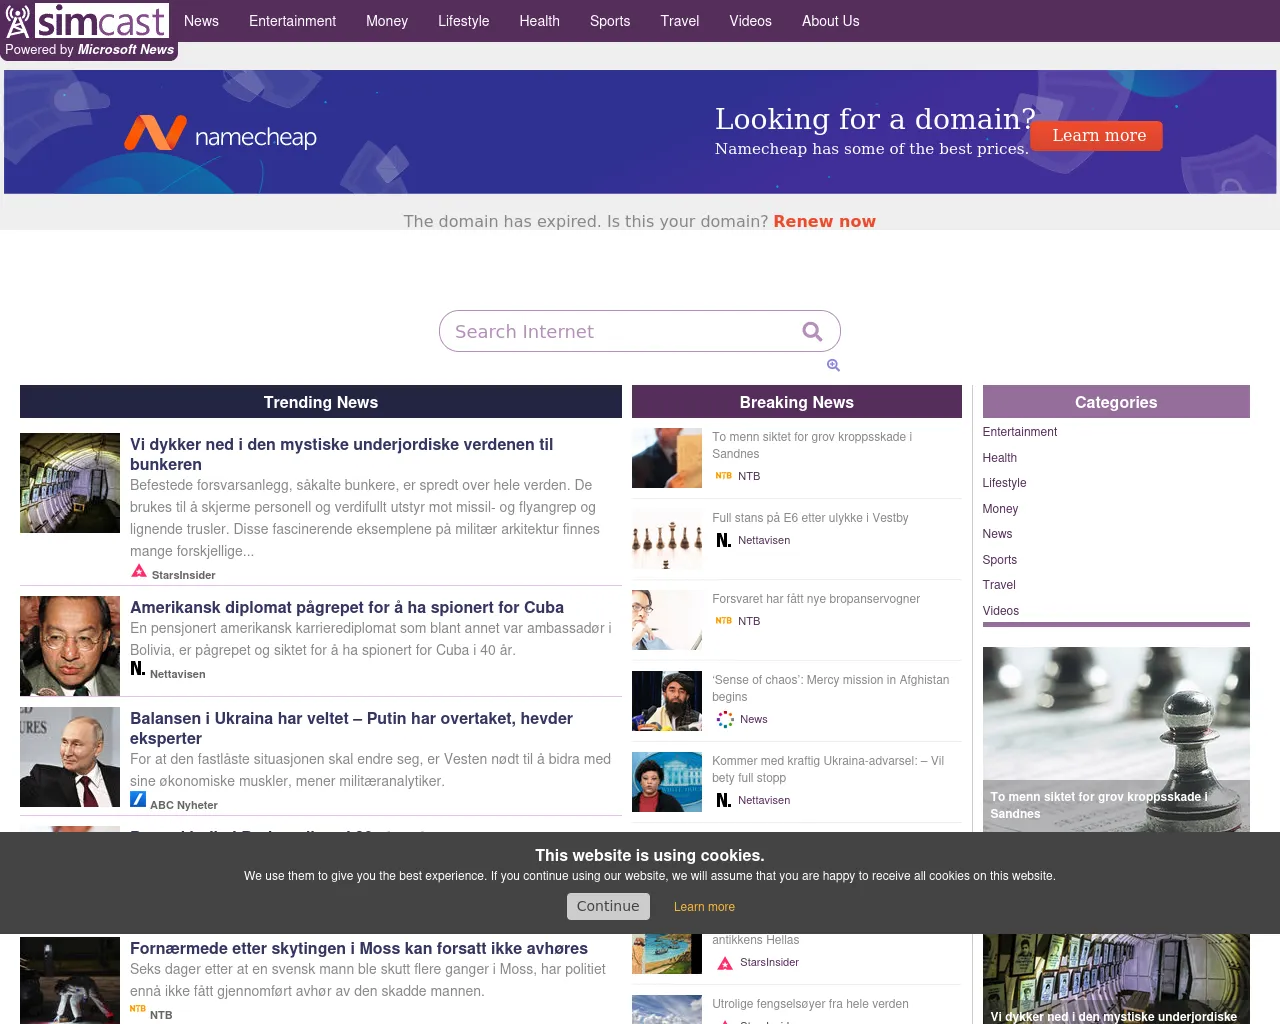The height and width of the screenshot is (1024, 1280).
Task: Click thumbnail beside To menn siktet story
Action: (x=667, y=458)
